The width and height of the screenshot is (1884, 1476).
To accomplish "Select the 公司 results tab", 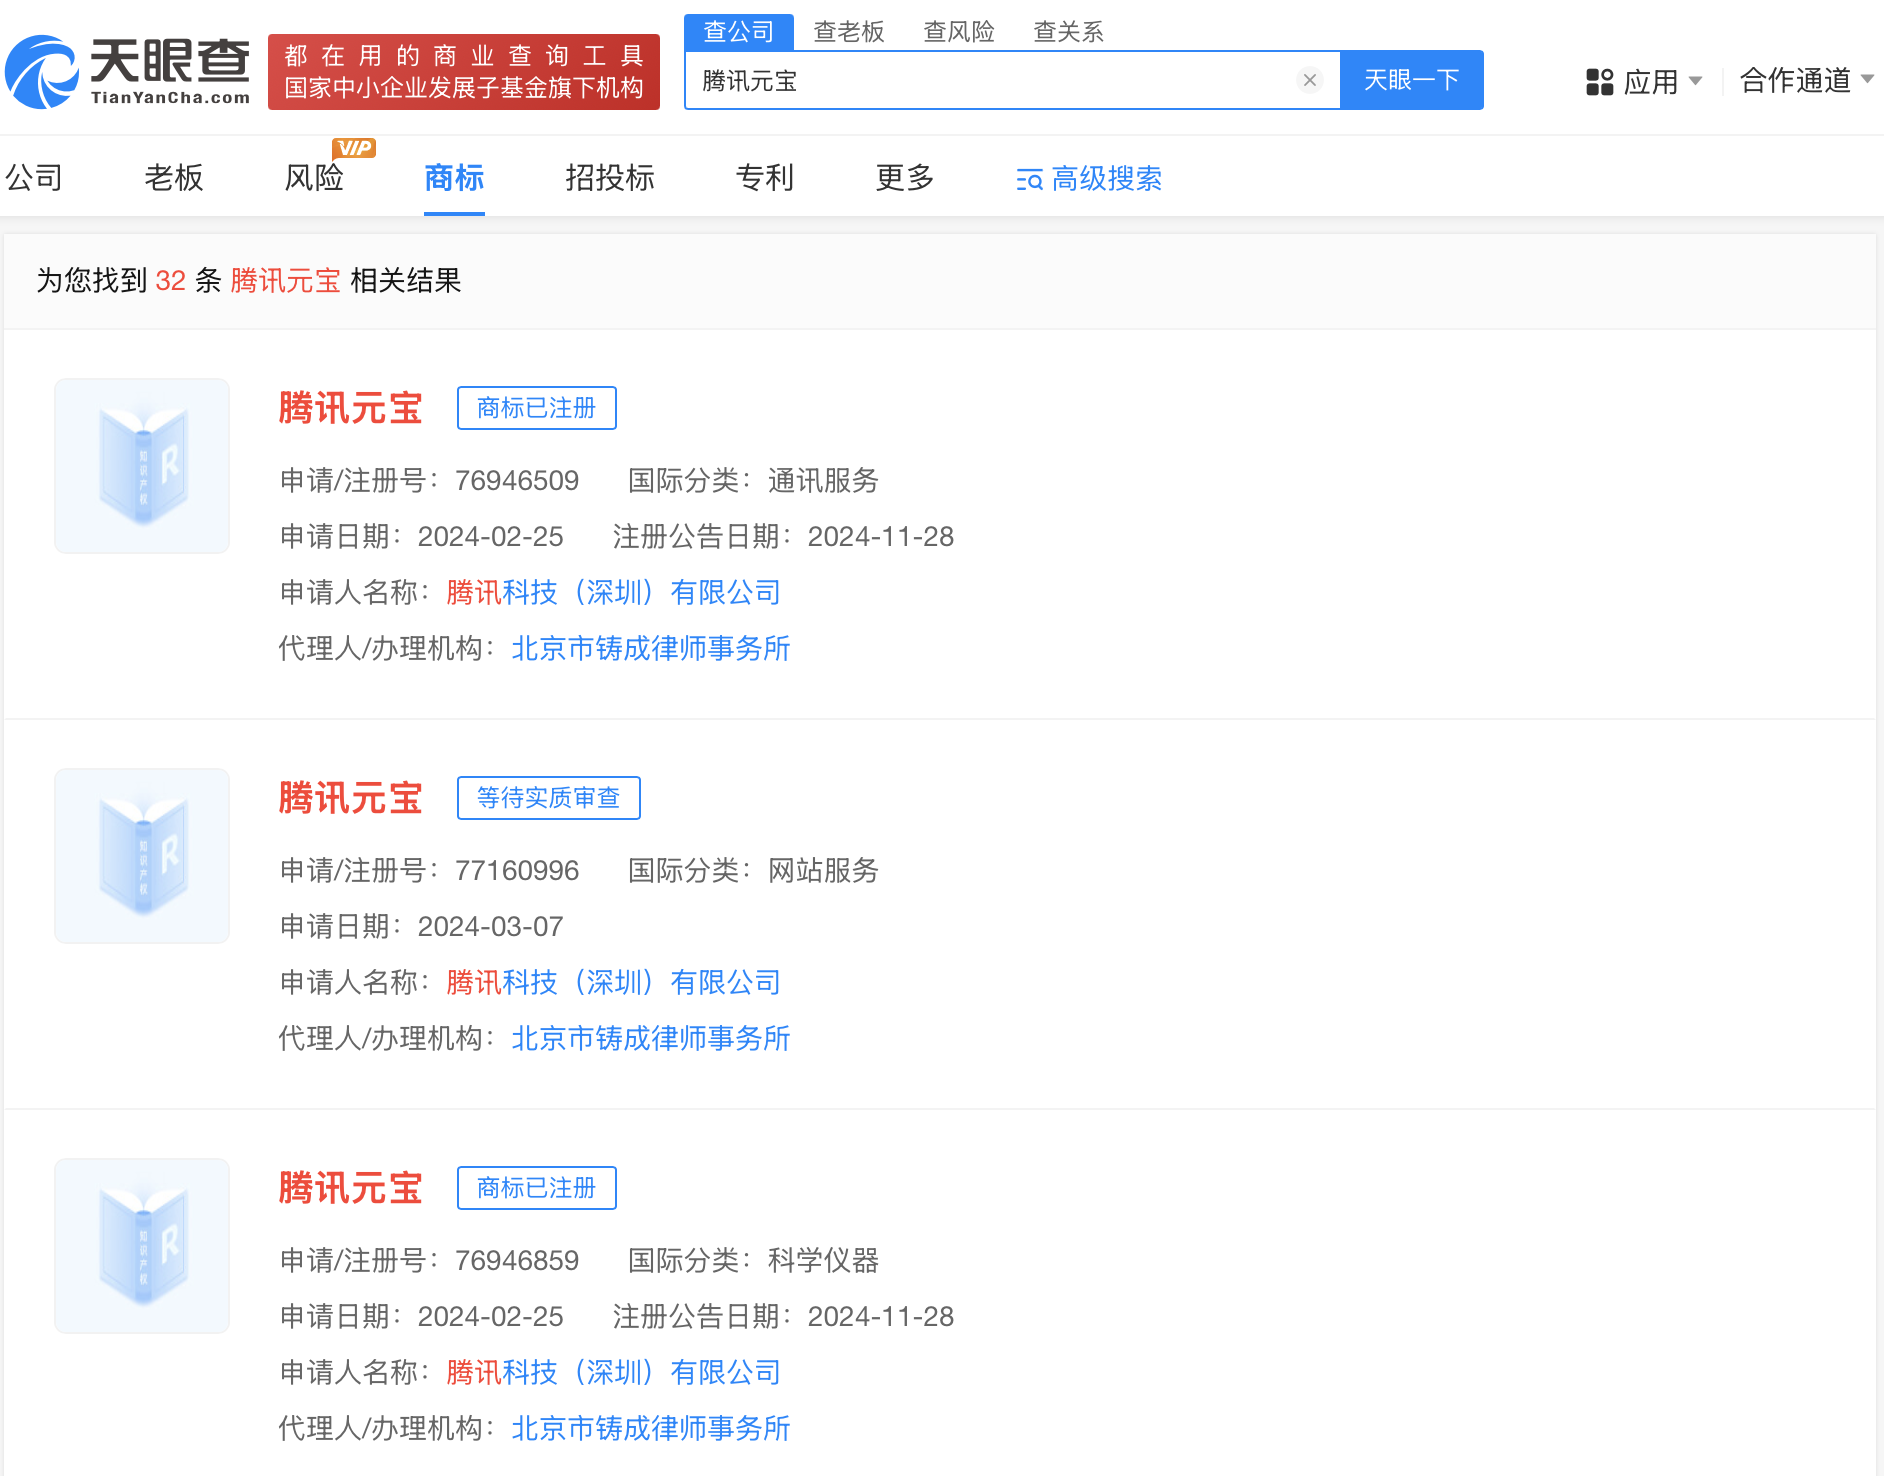I will (x=34, y=178).
